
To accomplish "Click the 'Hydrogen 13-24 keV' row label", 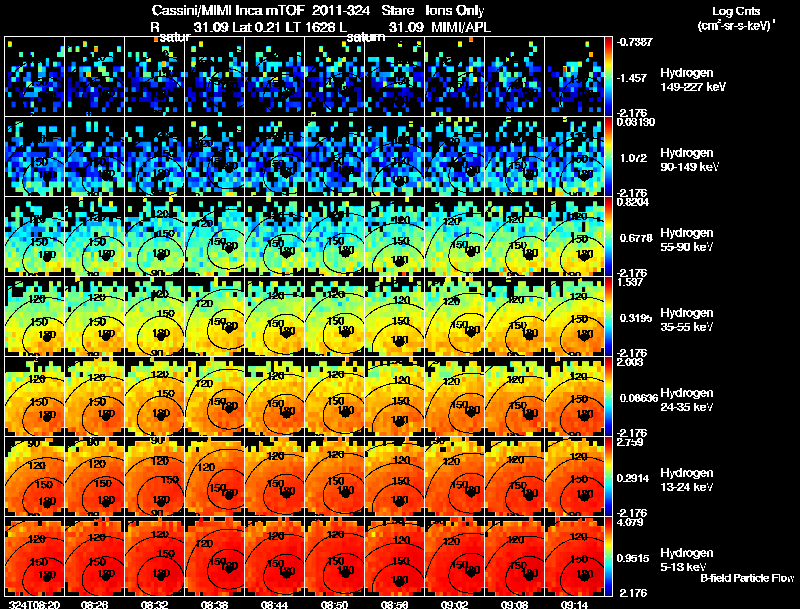I will (x=687, y=480).
